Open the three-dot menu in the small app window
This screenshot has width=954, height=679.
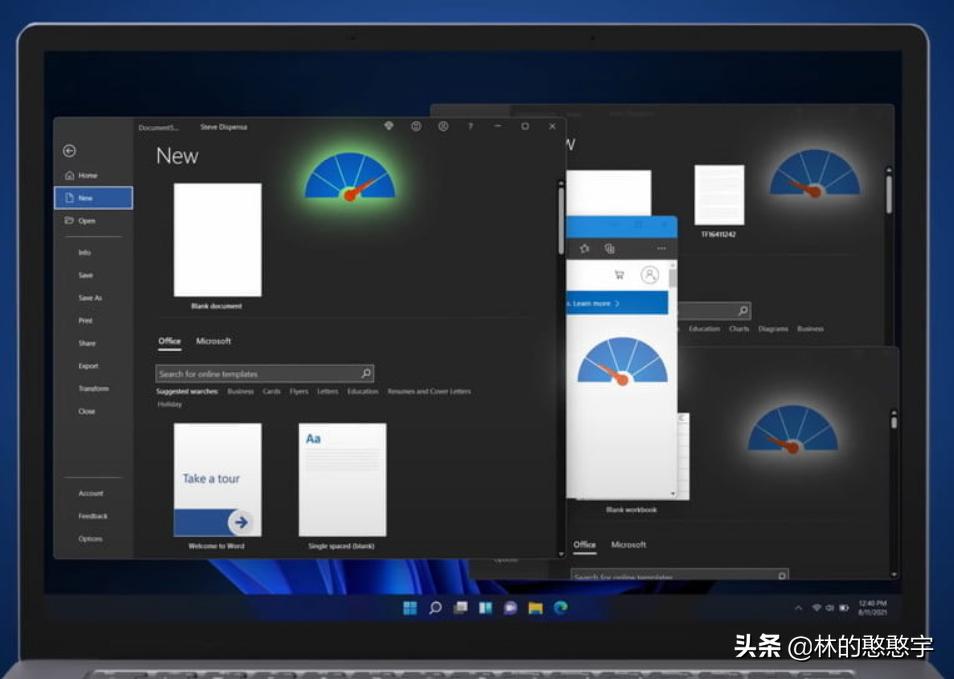(x=660, y=247)
